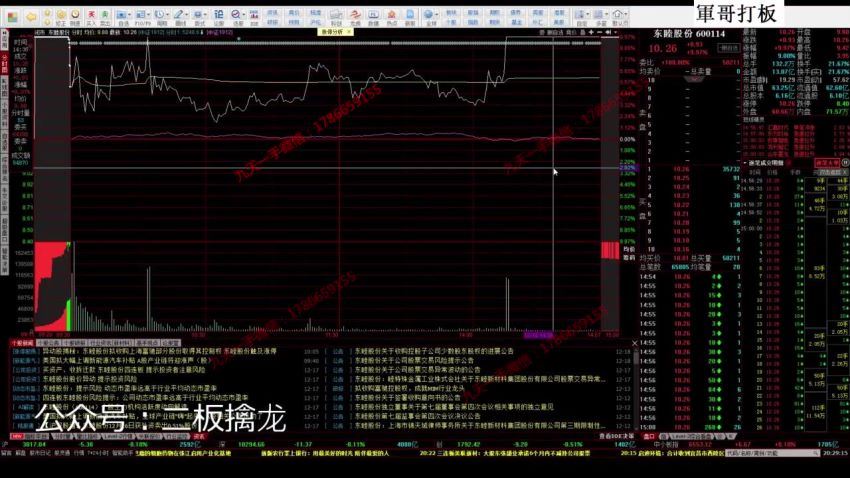Viewport: 850px width, 478px height.
Task: Switch to the 个股新闻 news tab
Action: (x=22, y=343)
